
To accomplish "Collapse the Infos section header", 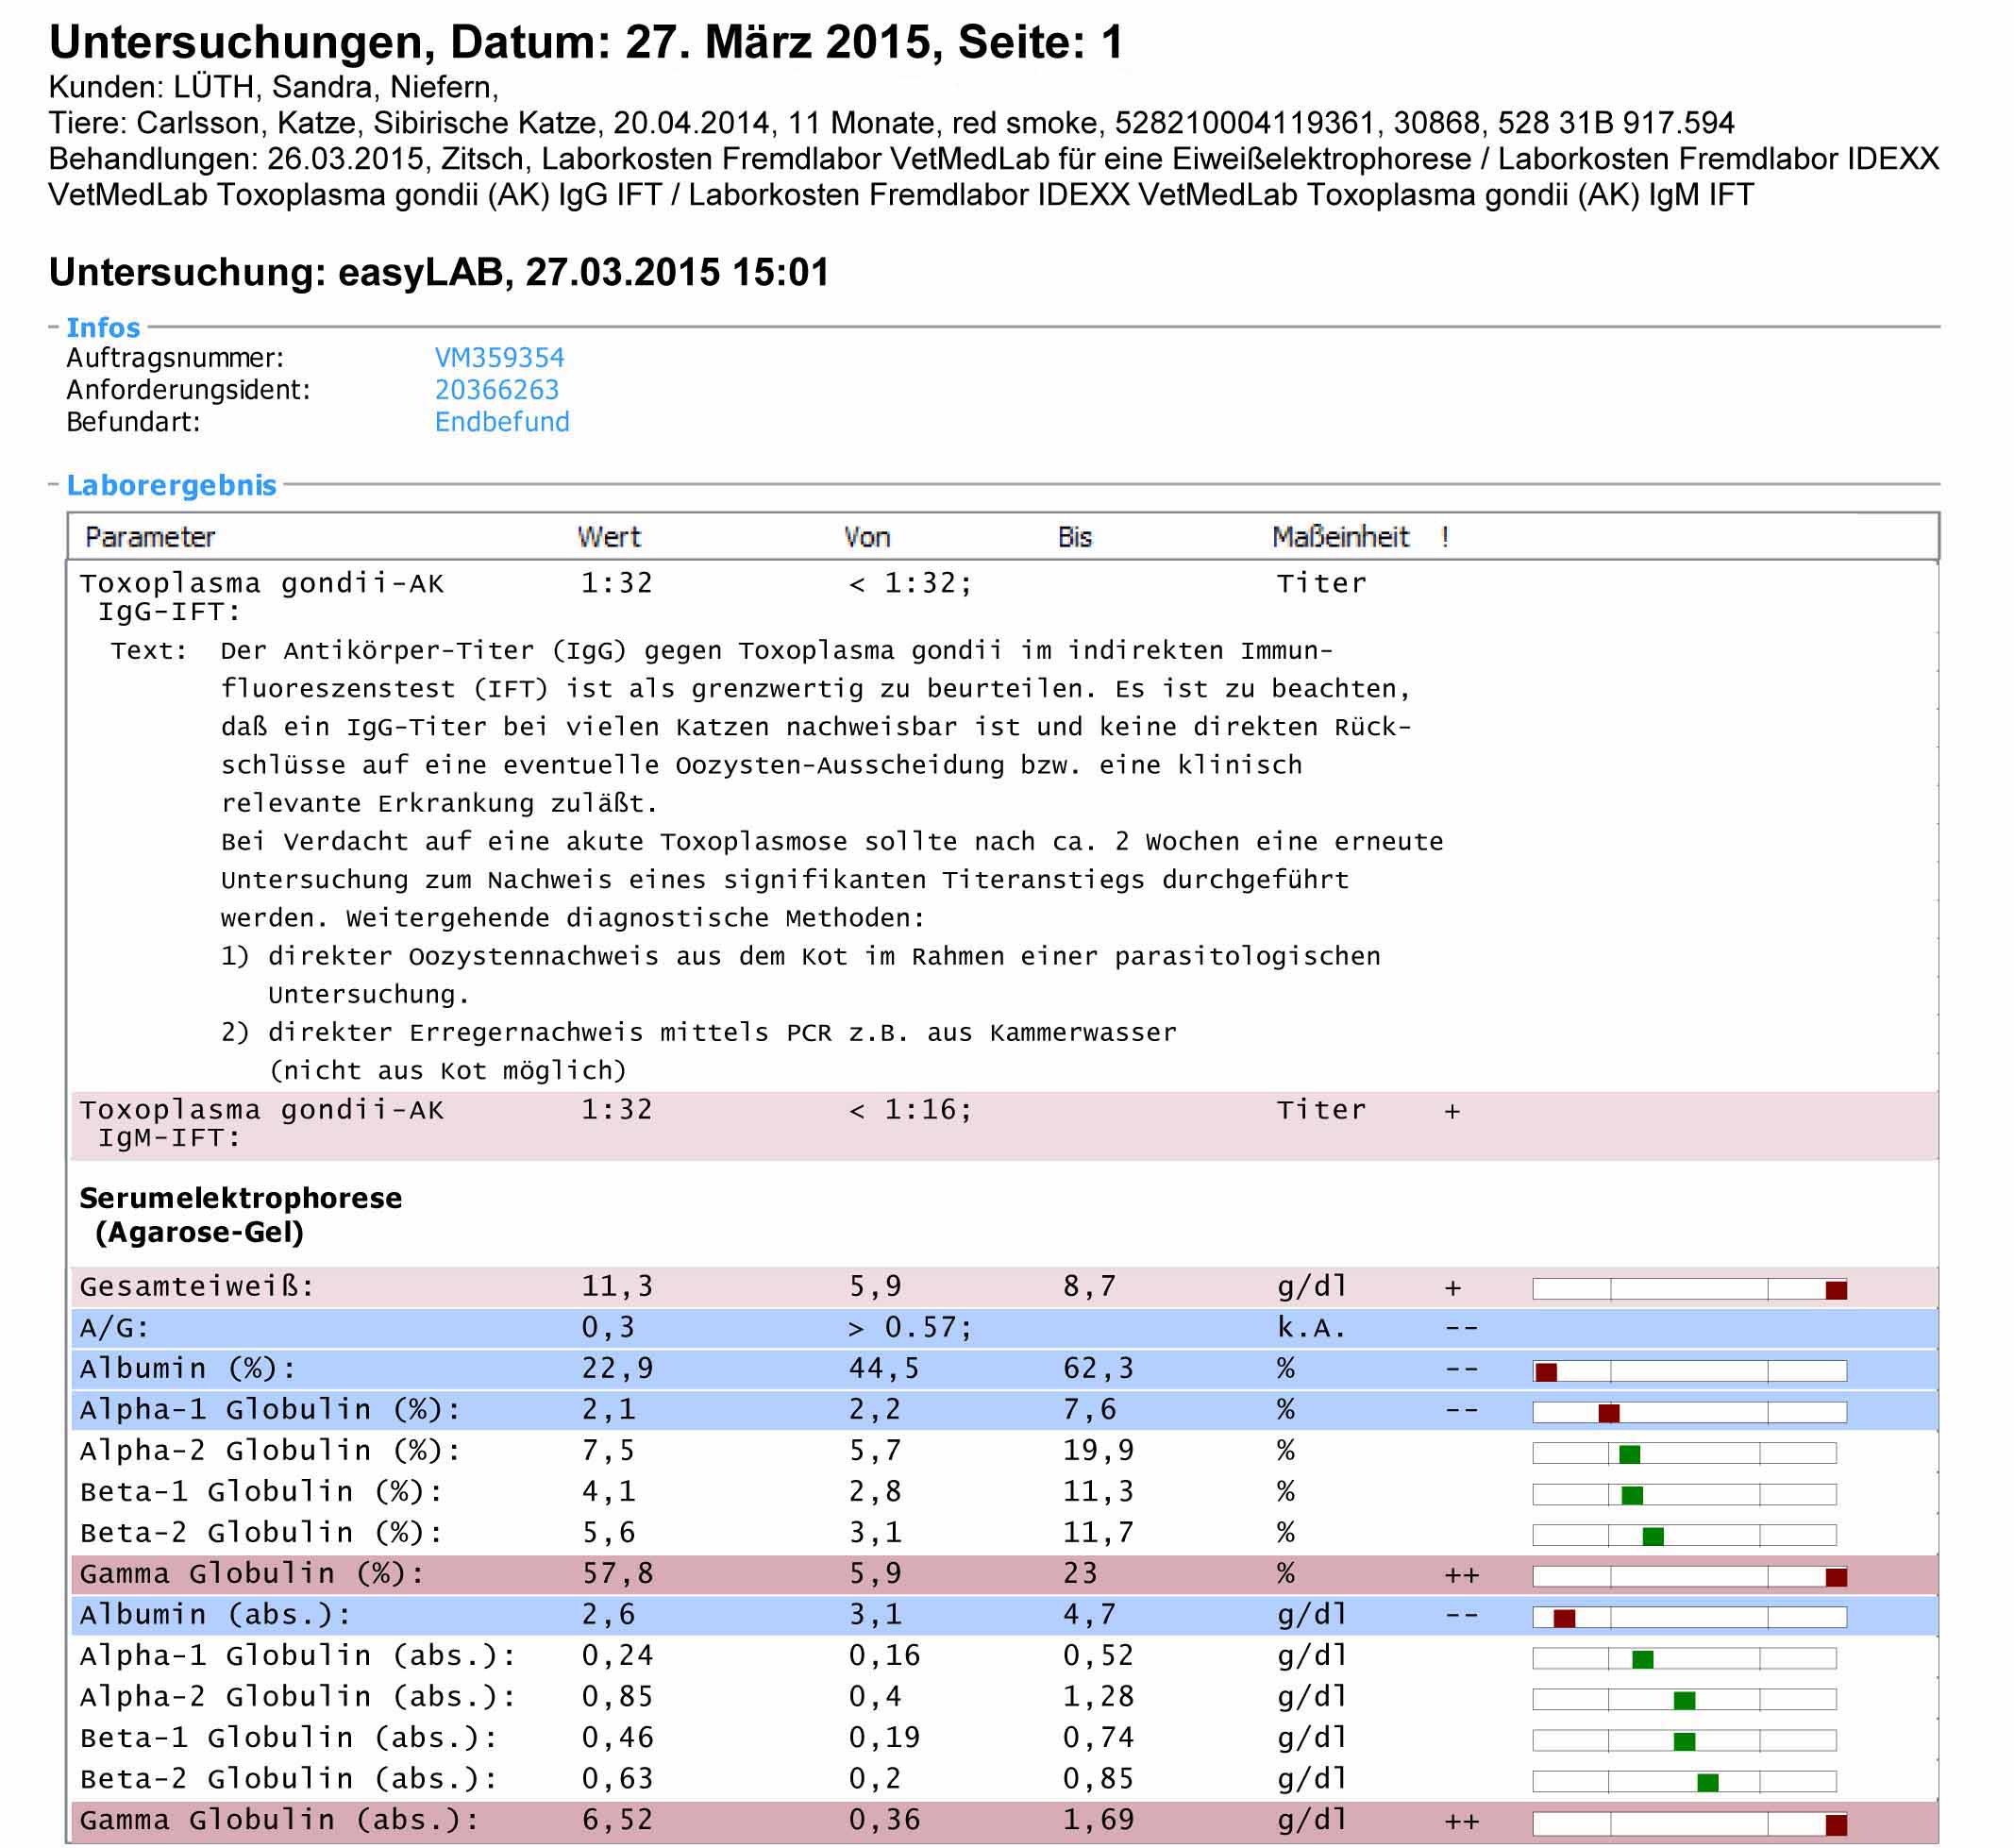I will 102,327.
